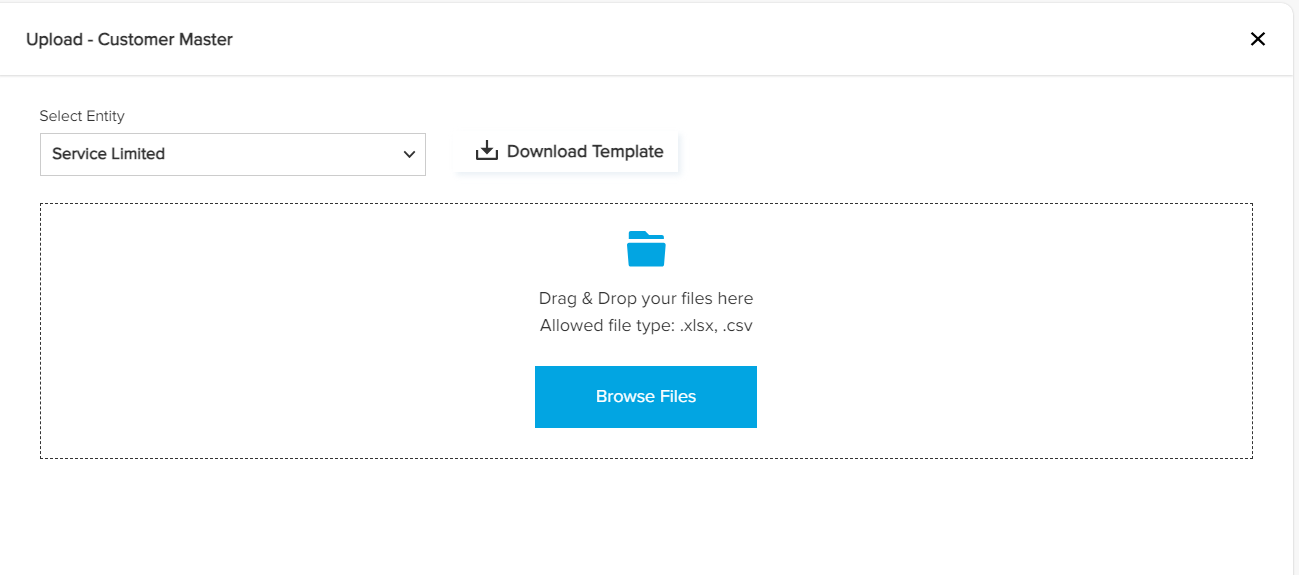Click the Download Template button
Image resolution: width=1299 pixels, height=575 pixels.
click(568, 152)
